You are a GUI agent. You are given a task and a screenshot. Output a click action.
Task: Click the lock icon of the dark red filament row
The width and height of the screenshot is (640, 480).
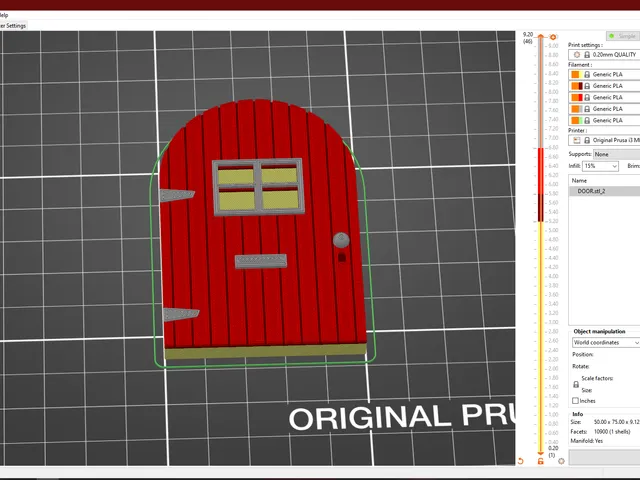[x=587, y=86]
